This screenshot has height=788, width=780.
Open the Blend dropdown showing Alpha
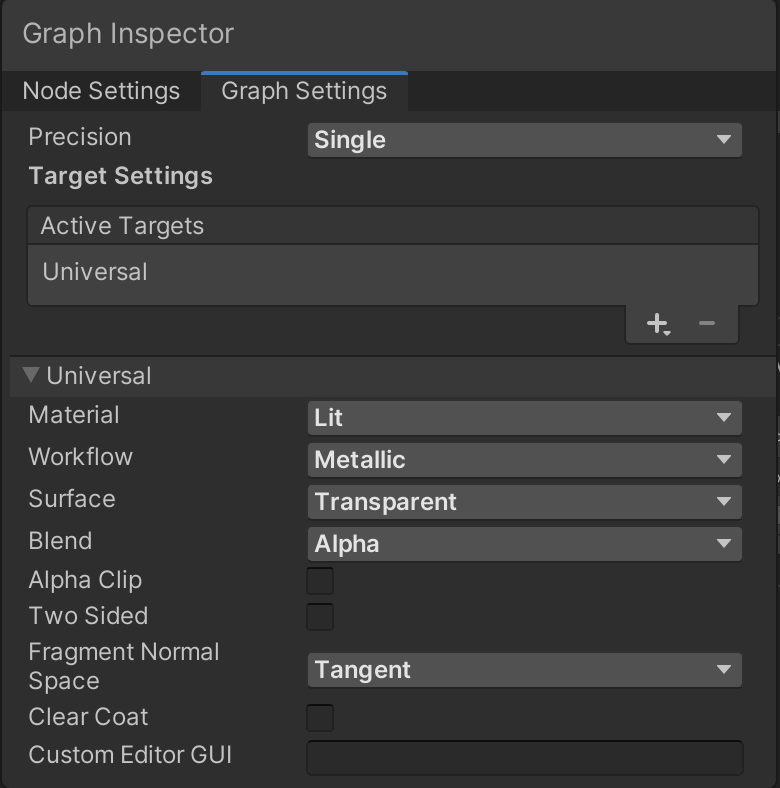coord(524,544)
